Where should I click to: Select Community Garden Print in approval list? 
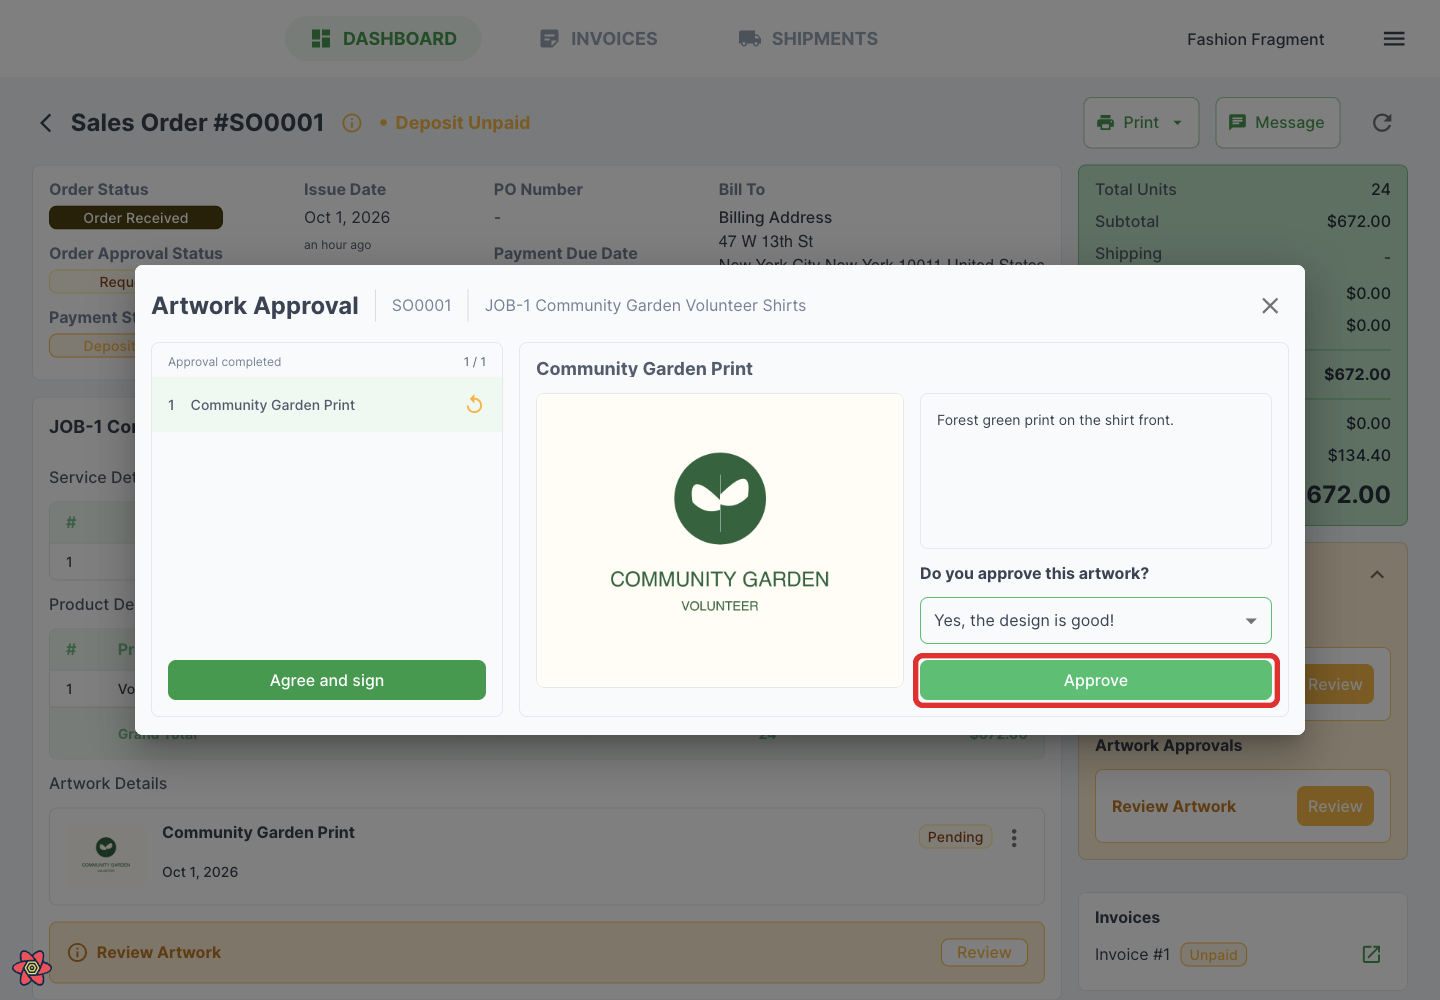click(x=327, y=405)
